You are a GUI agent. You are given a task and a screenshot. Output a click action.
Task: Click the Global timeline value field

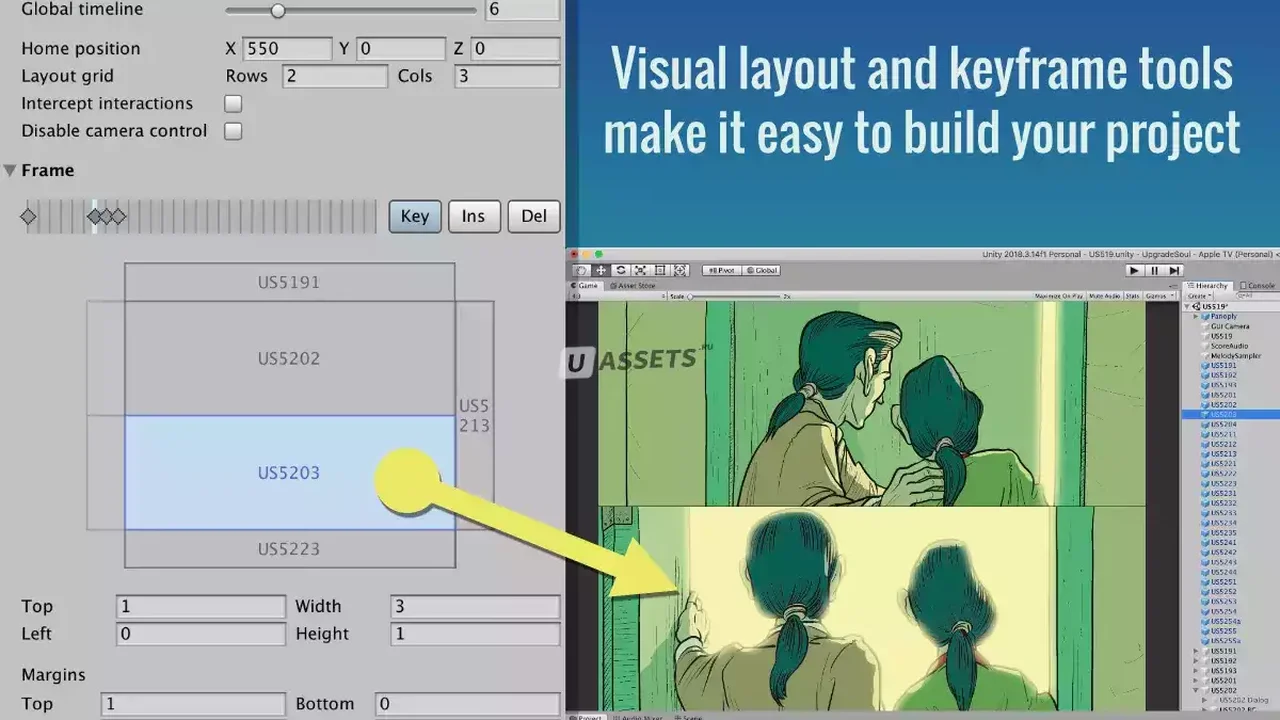523,10
